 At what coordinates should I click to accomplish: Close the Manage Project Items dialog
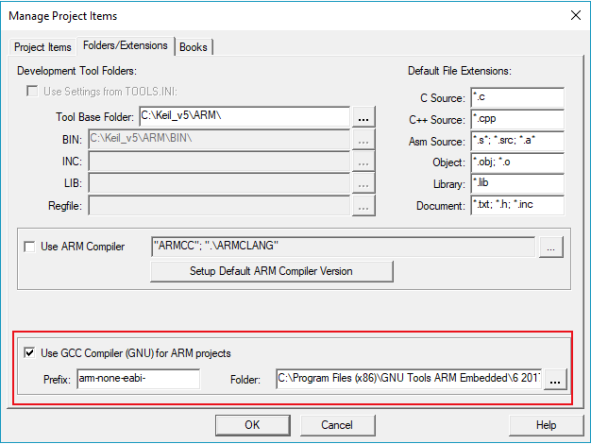click(x=576, y=15)
